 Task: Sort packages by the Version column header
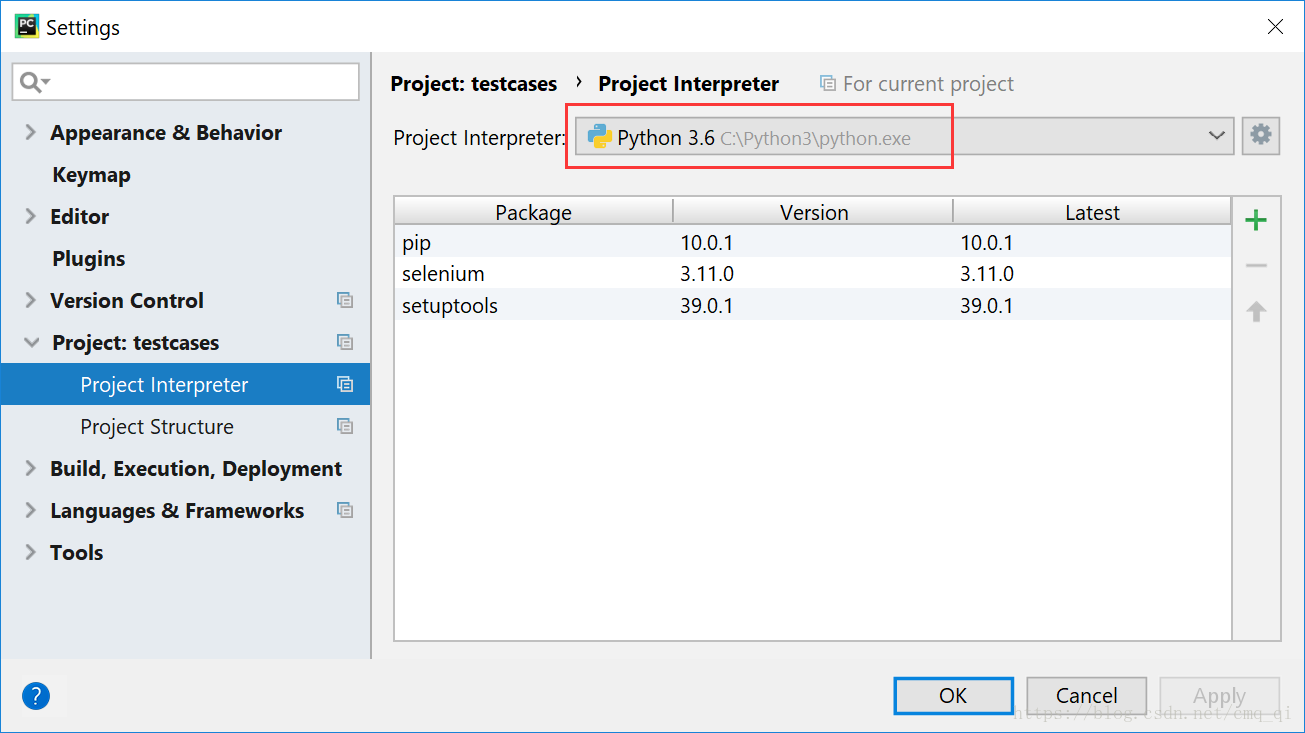point(813,212)
